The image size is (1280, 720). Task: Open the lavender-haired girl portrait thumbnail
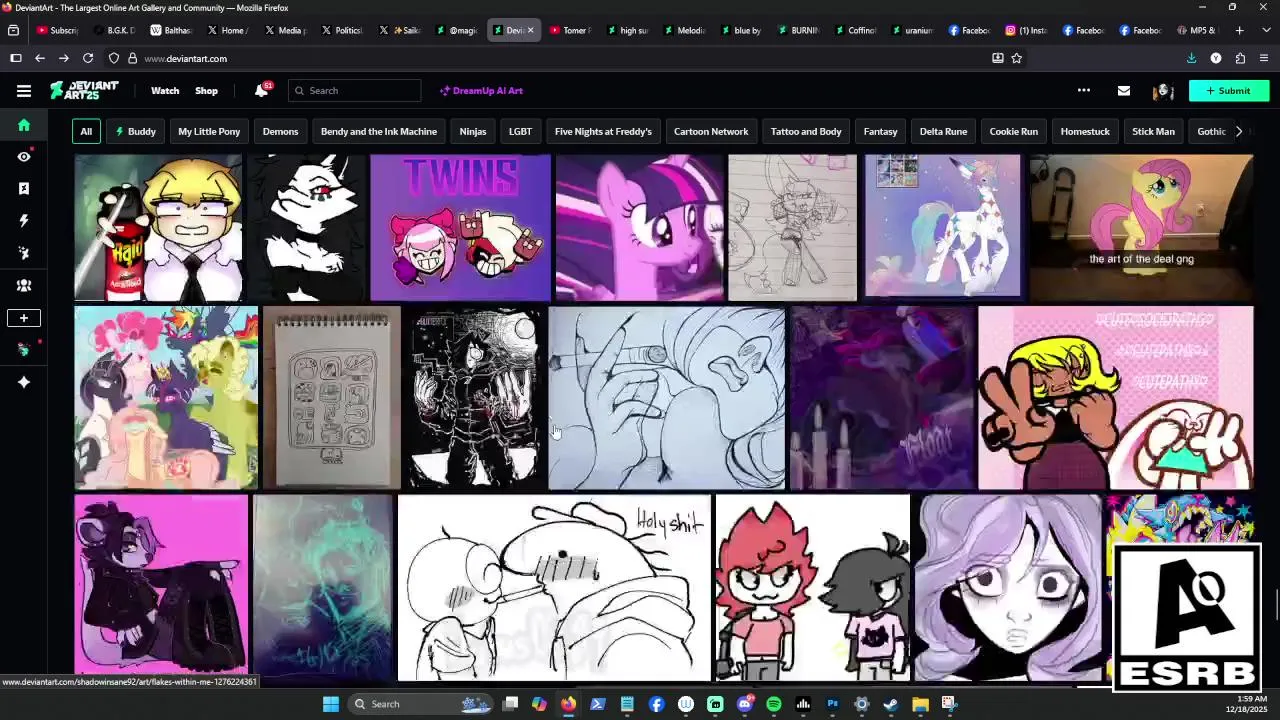tap(1009, 587)
